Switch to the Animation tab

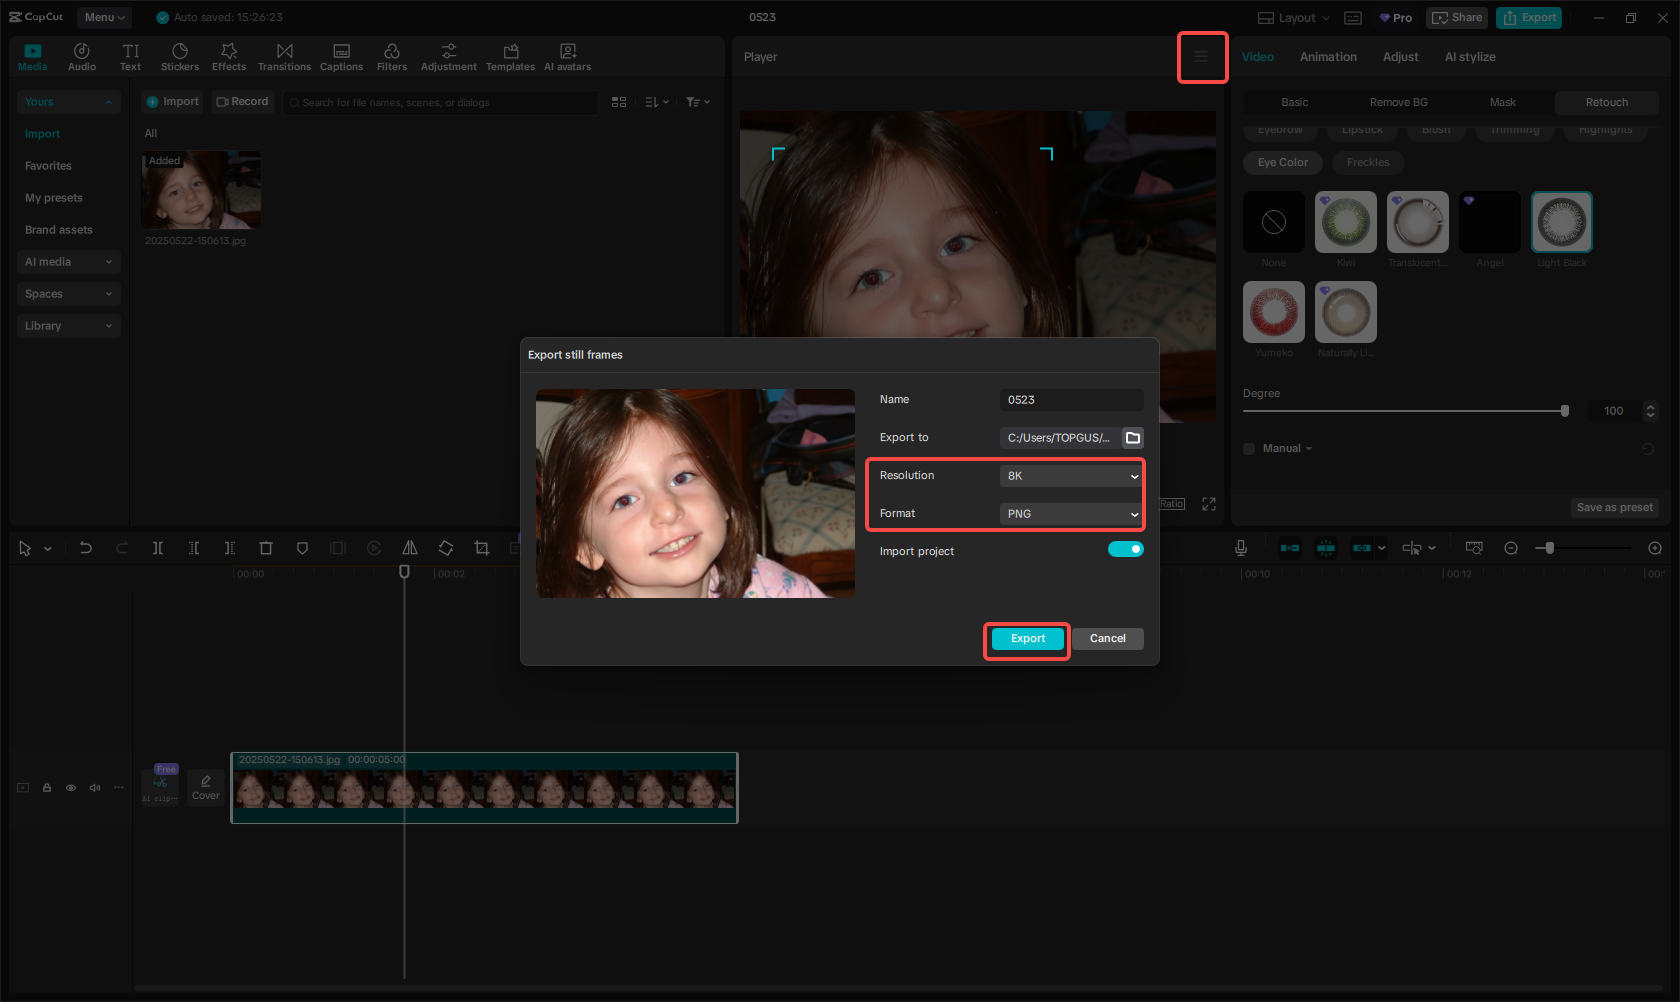coord(1327,57)
